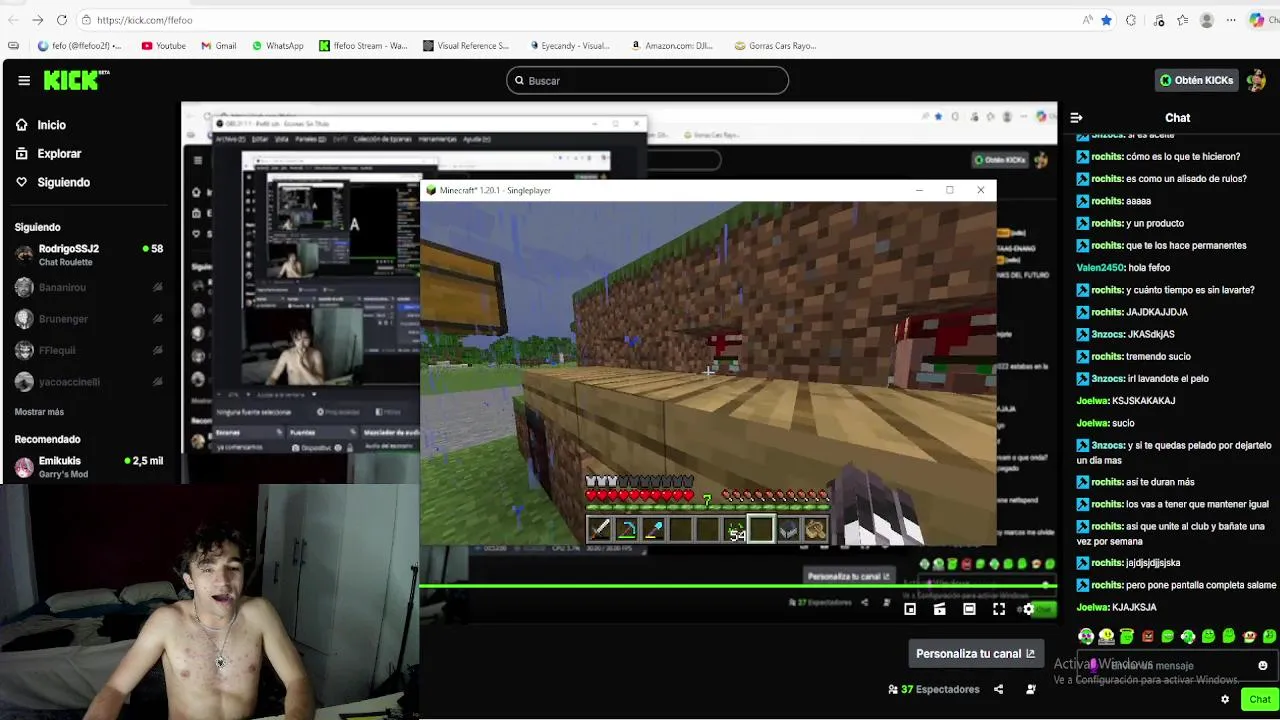Reload the browser page
1280x720 pixels.
click(x=62, y=20)
